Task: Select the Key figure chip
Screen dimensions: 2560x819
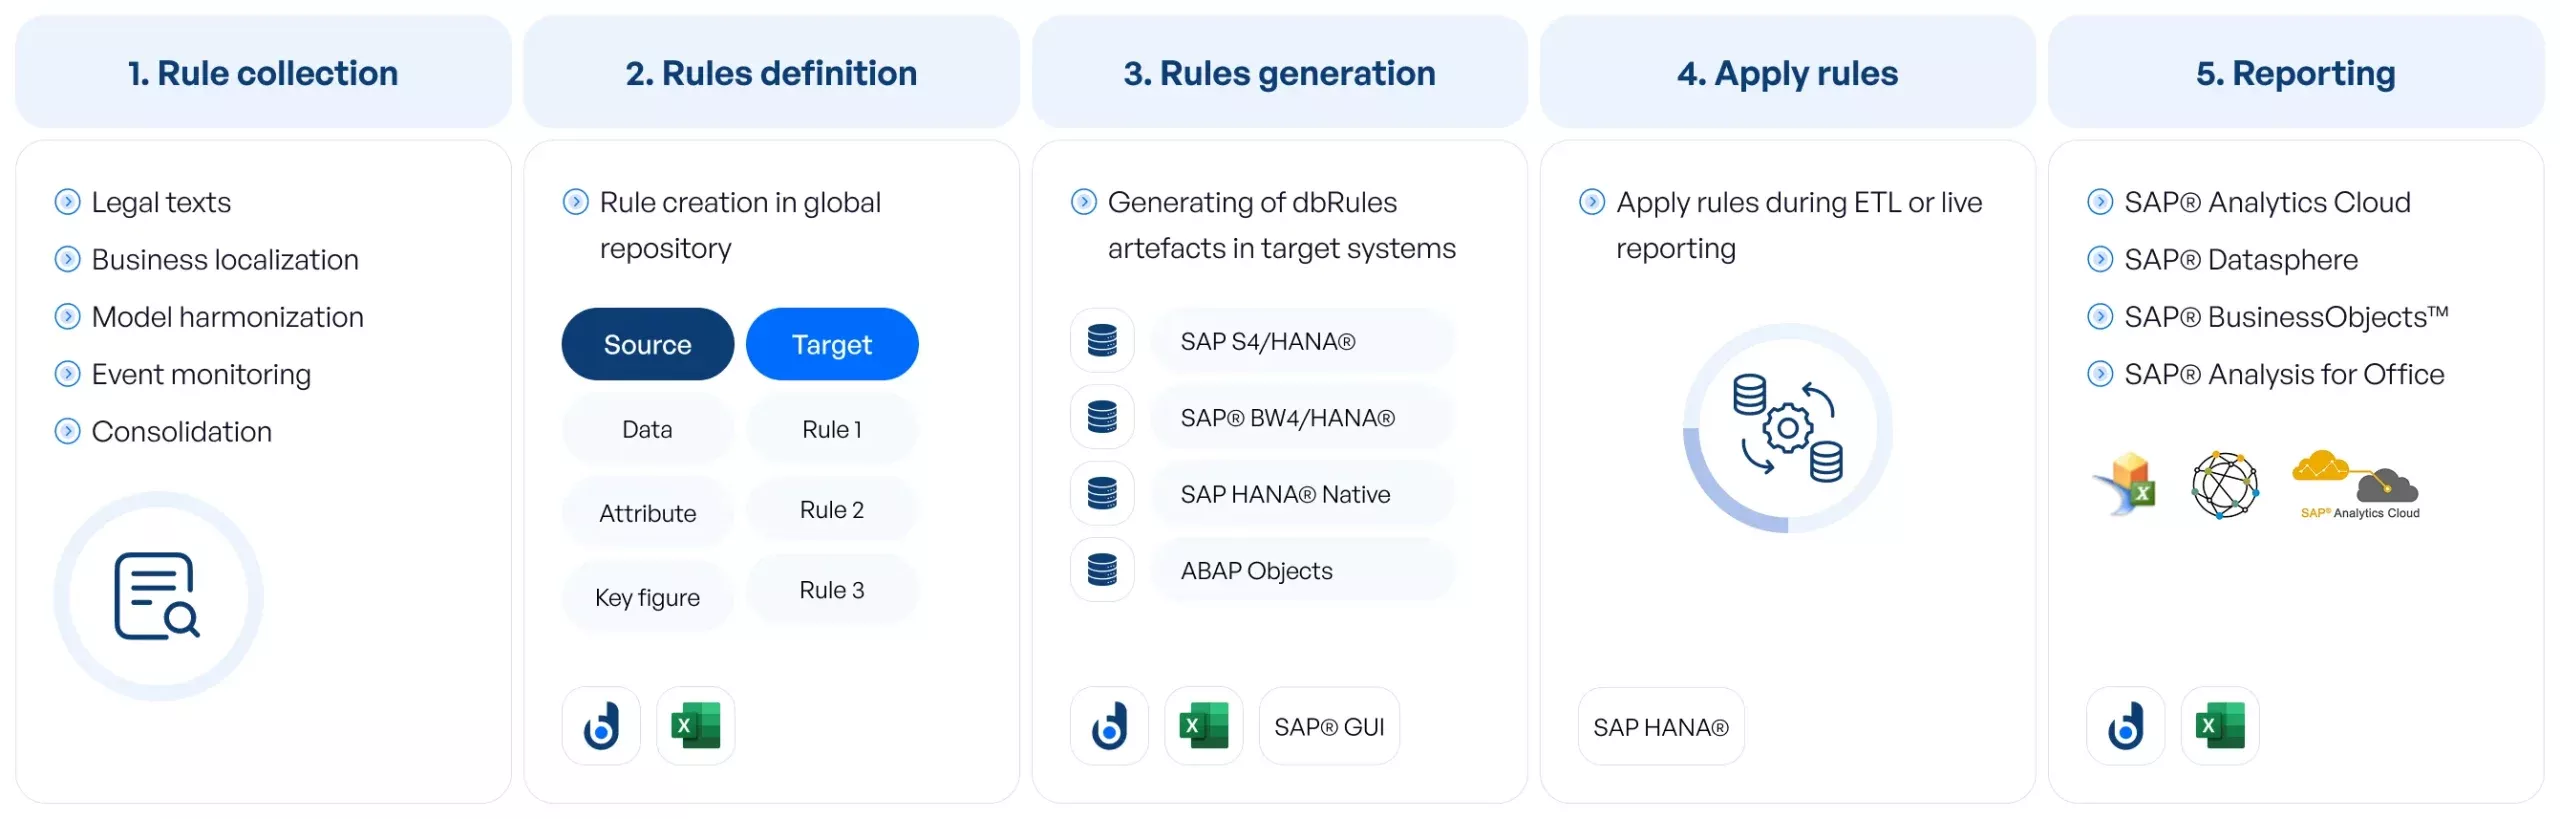Action: tap(647, 598)
